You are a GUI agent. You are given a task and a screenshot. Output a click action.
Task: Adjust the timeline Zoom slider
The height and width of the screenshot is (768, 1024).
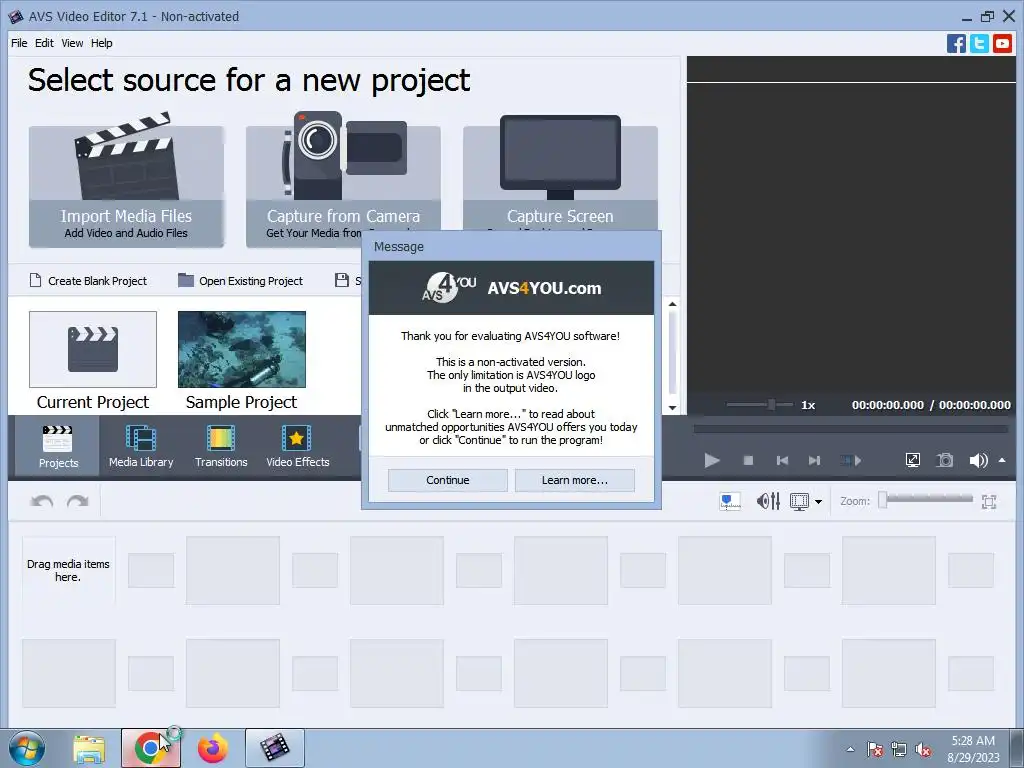(926, 500)
